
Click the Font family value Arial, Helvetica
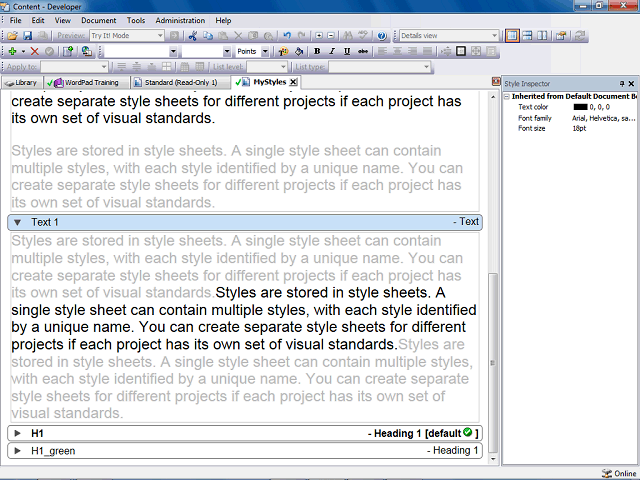[603, 118]
